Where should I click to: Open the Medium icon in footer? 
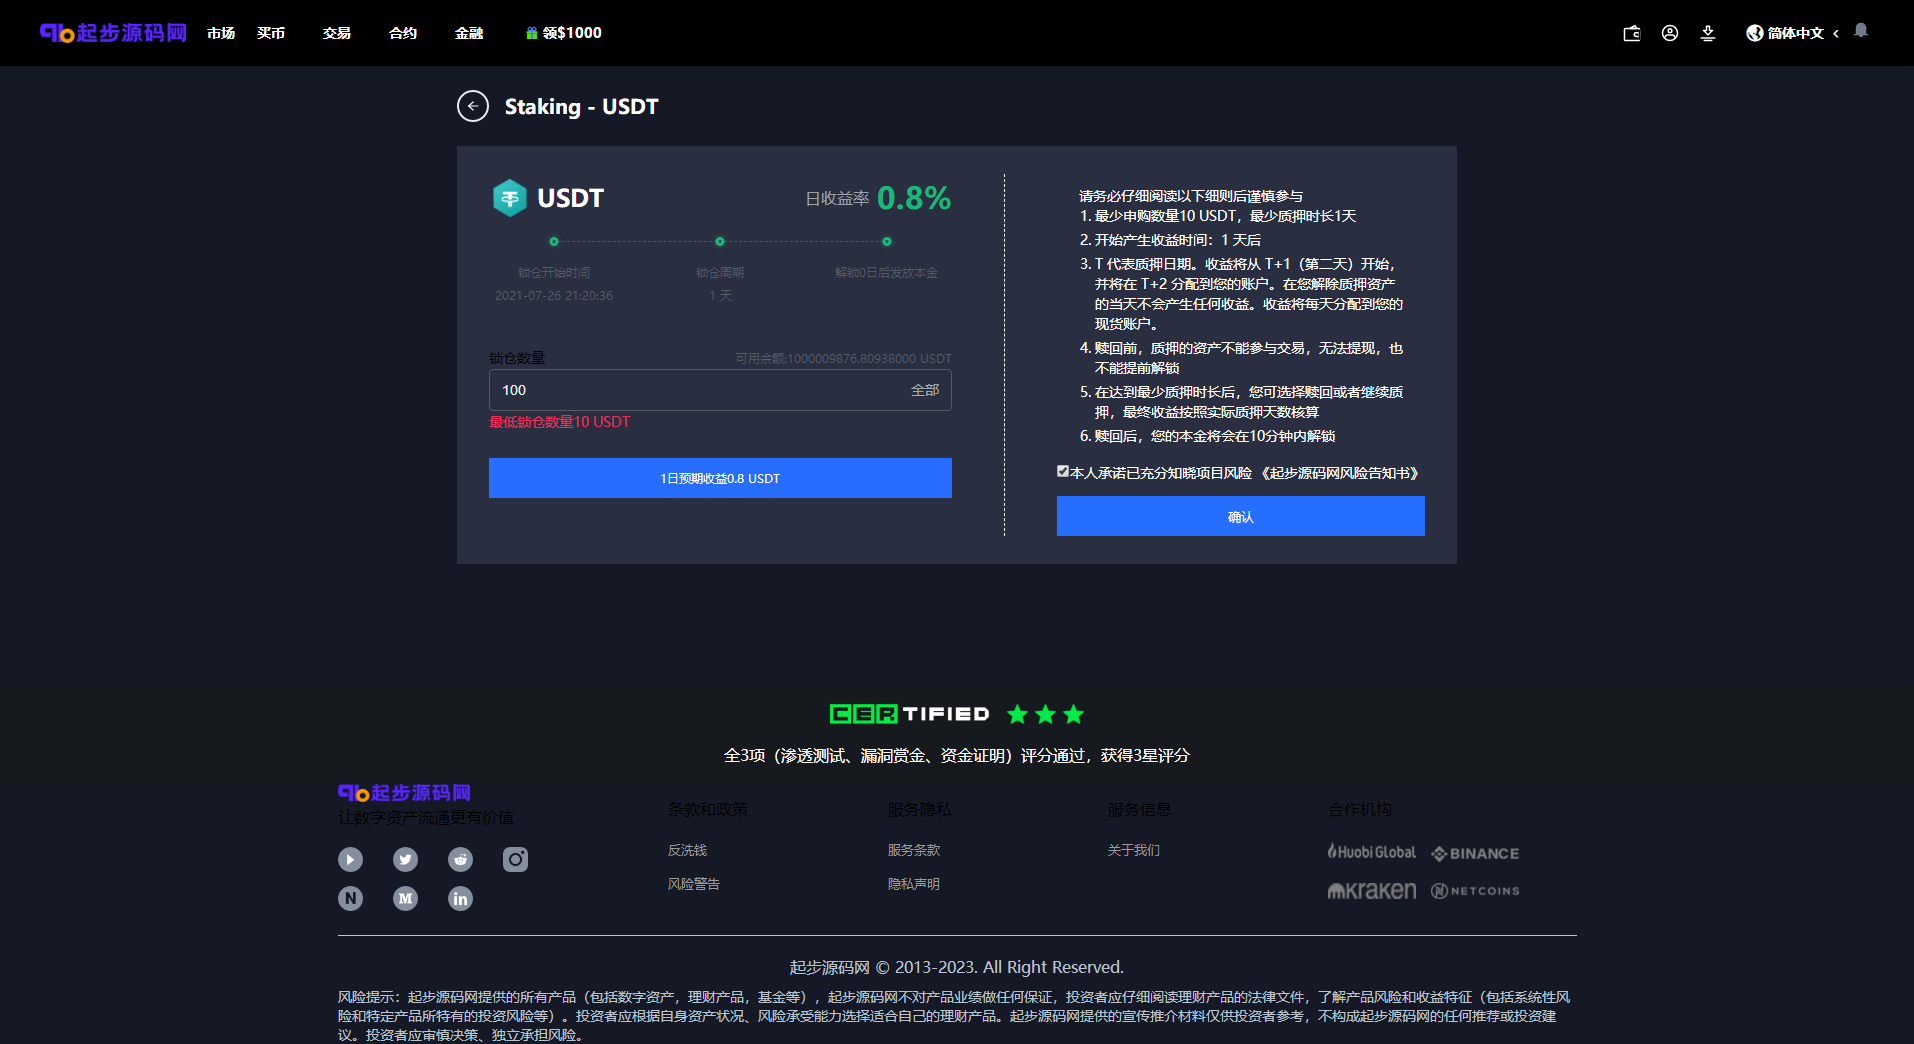(x=405, y=898)
